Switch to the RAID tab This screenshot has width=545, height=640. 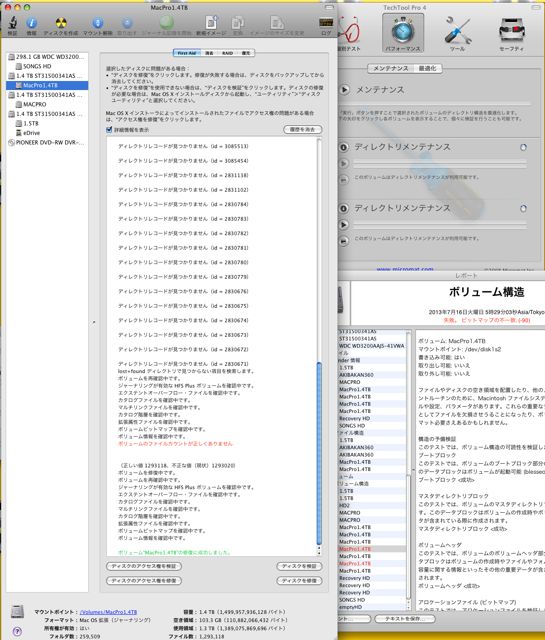point(227,53)
